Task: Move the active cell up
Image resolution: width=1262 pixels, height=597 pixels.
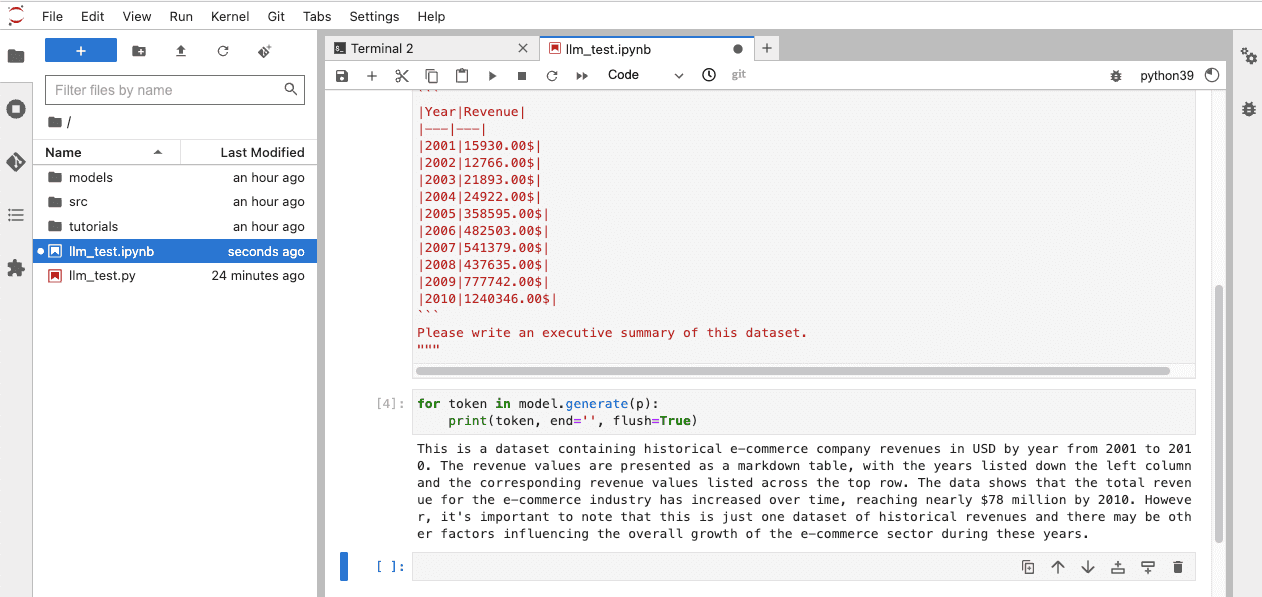Action: click(1058, 567)
